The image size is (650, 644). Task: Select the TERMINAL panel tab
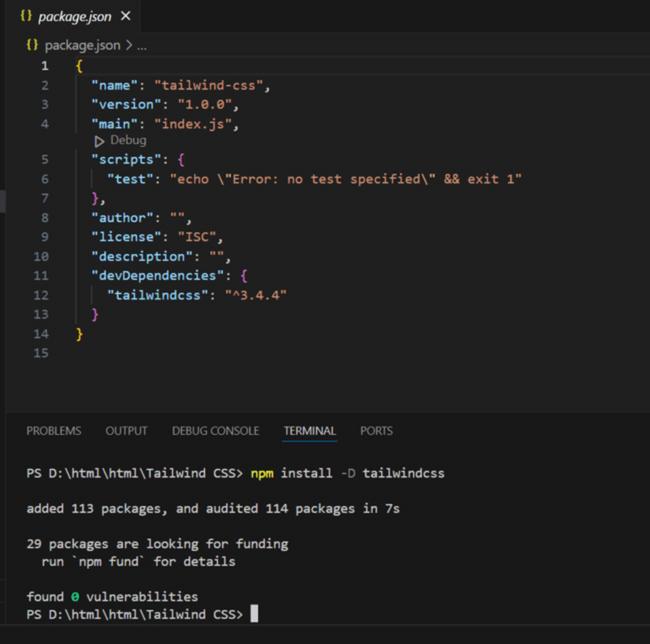pyautogui.click(x=310, y=431)
